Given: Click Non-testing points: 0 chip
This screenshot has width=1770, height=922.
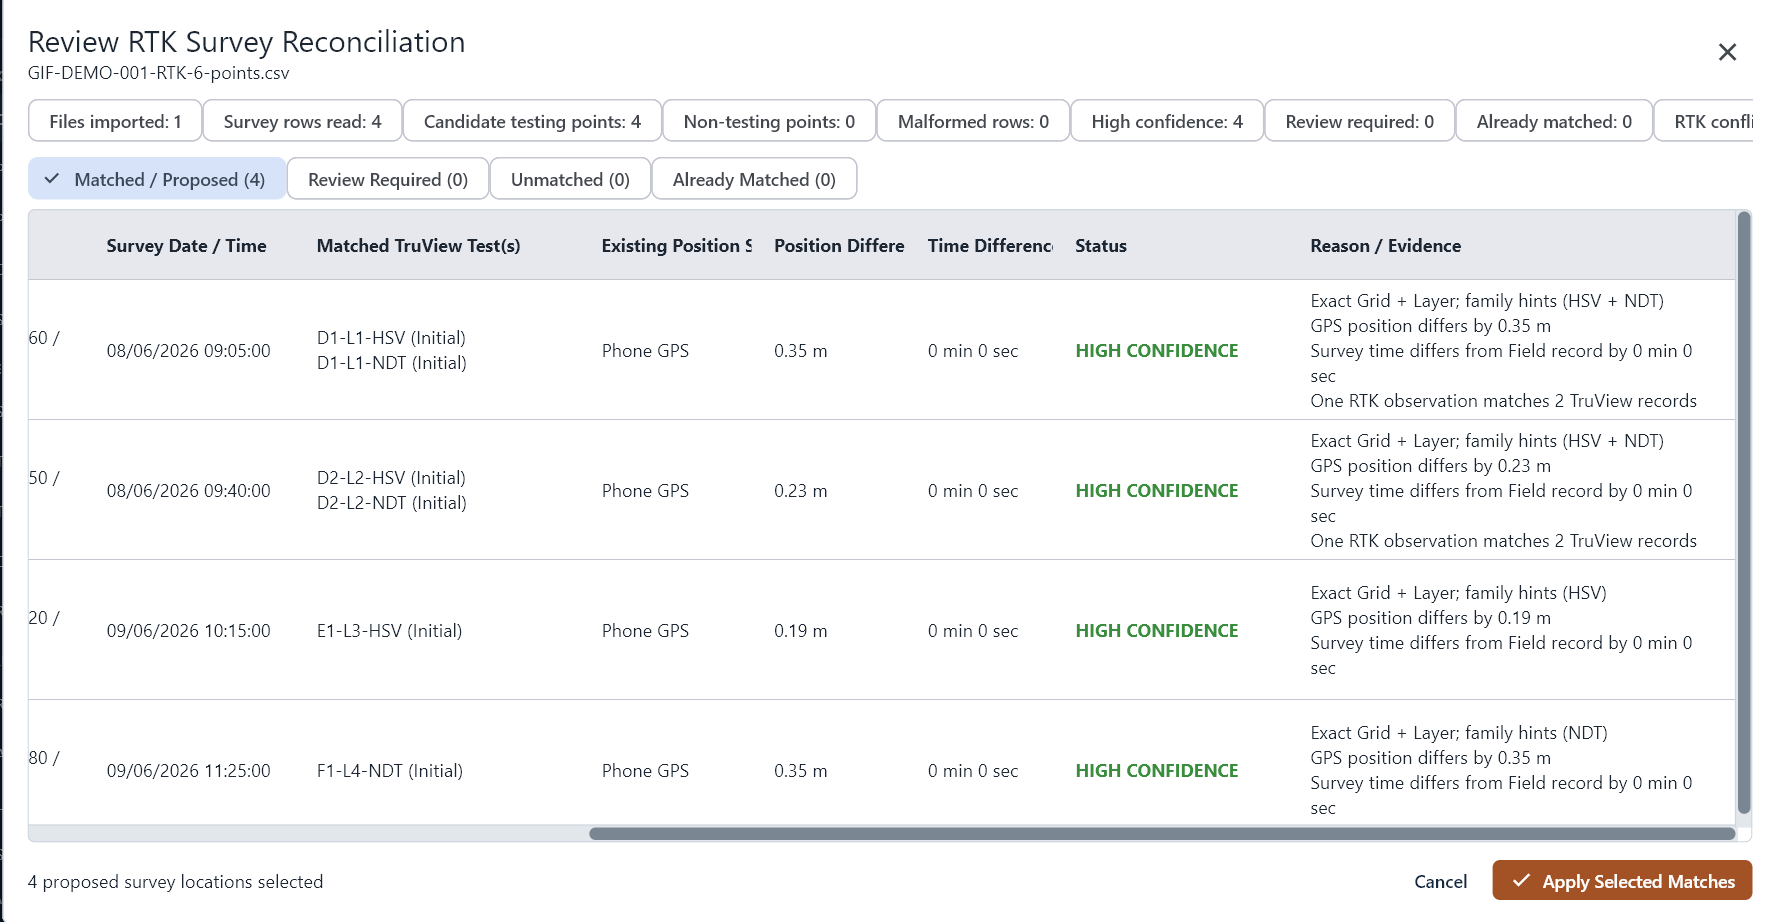Looking at the screenshot, I should point(769,121).
